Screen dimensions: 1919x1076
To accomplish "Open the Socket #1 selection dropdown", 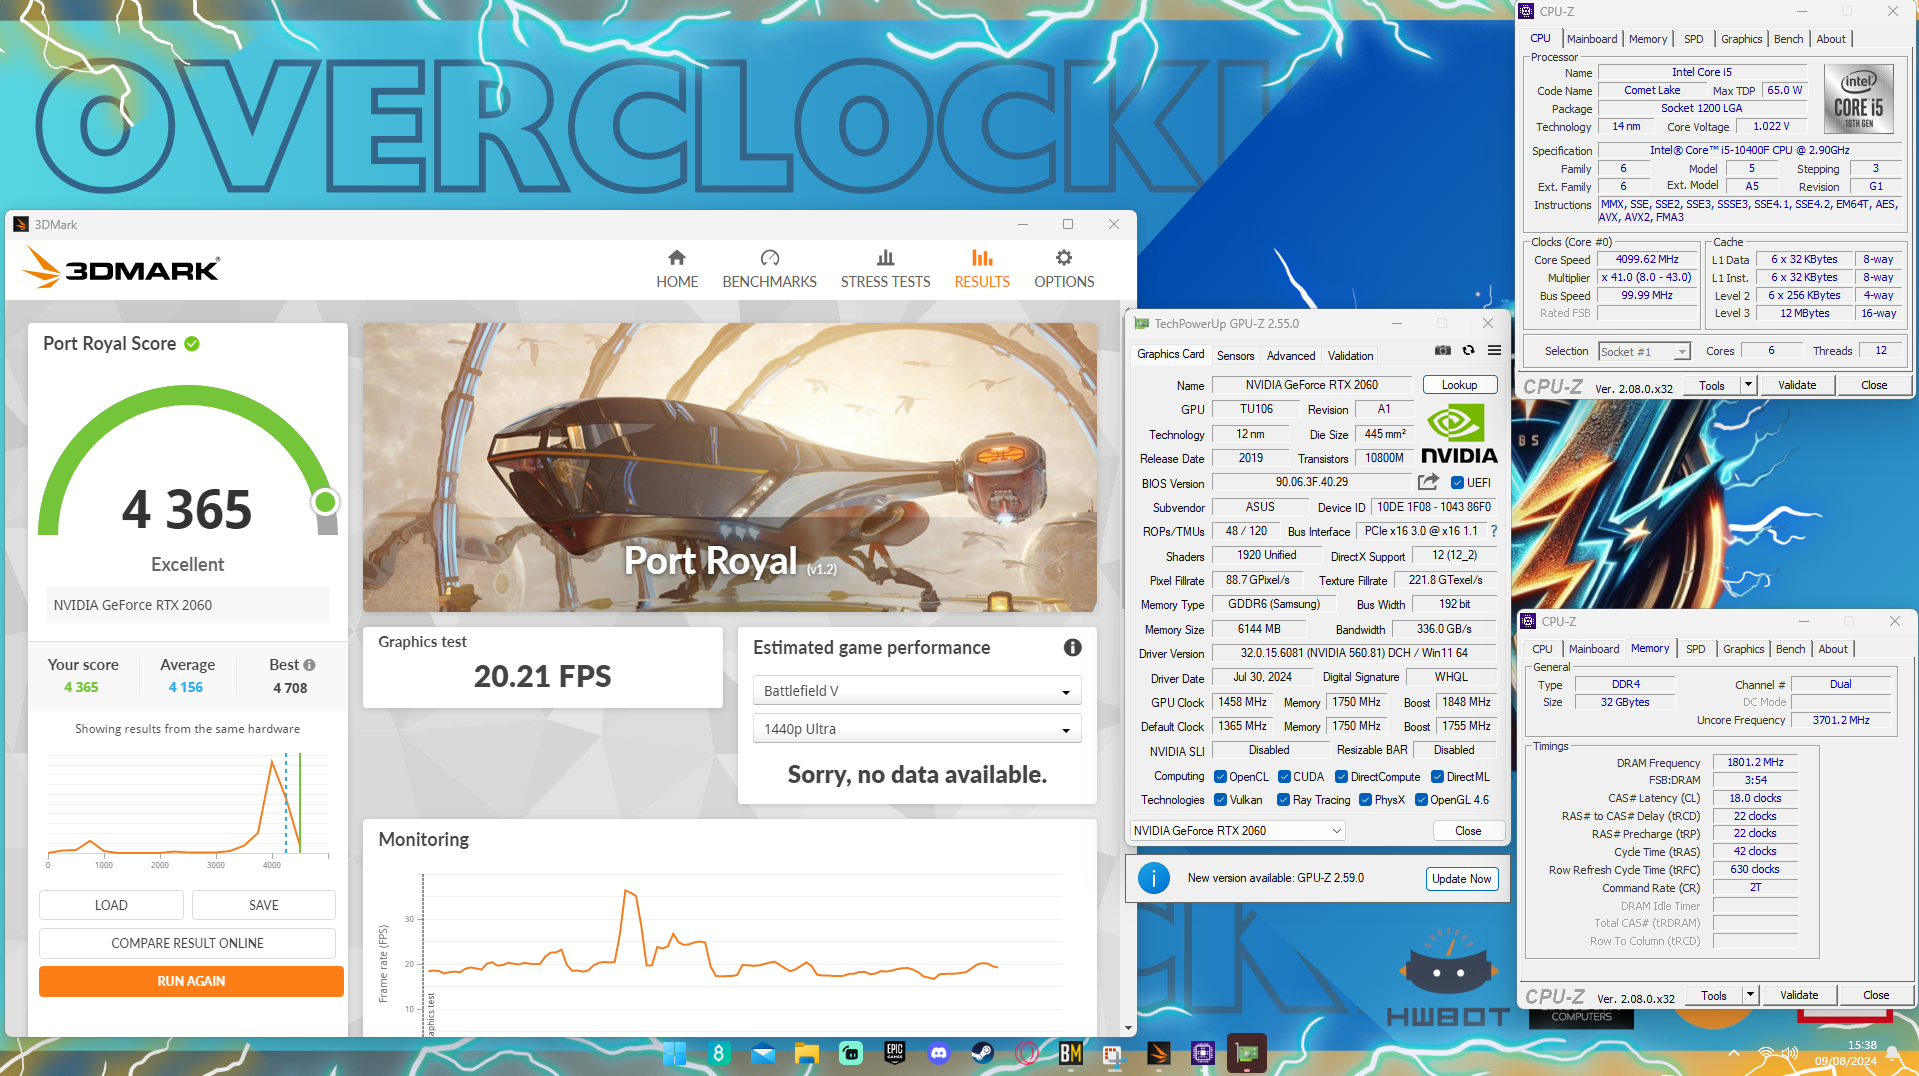I will (1644, 352).
